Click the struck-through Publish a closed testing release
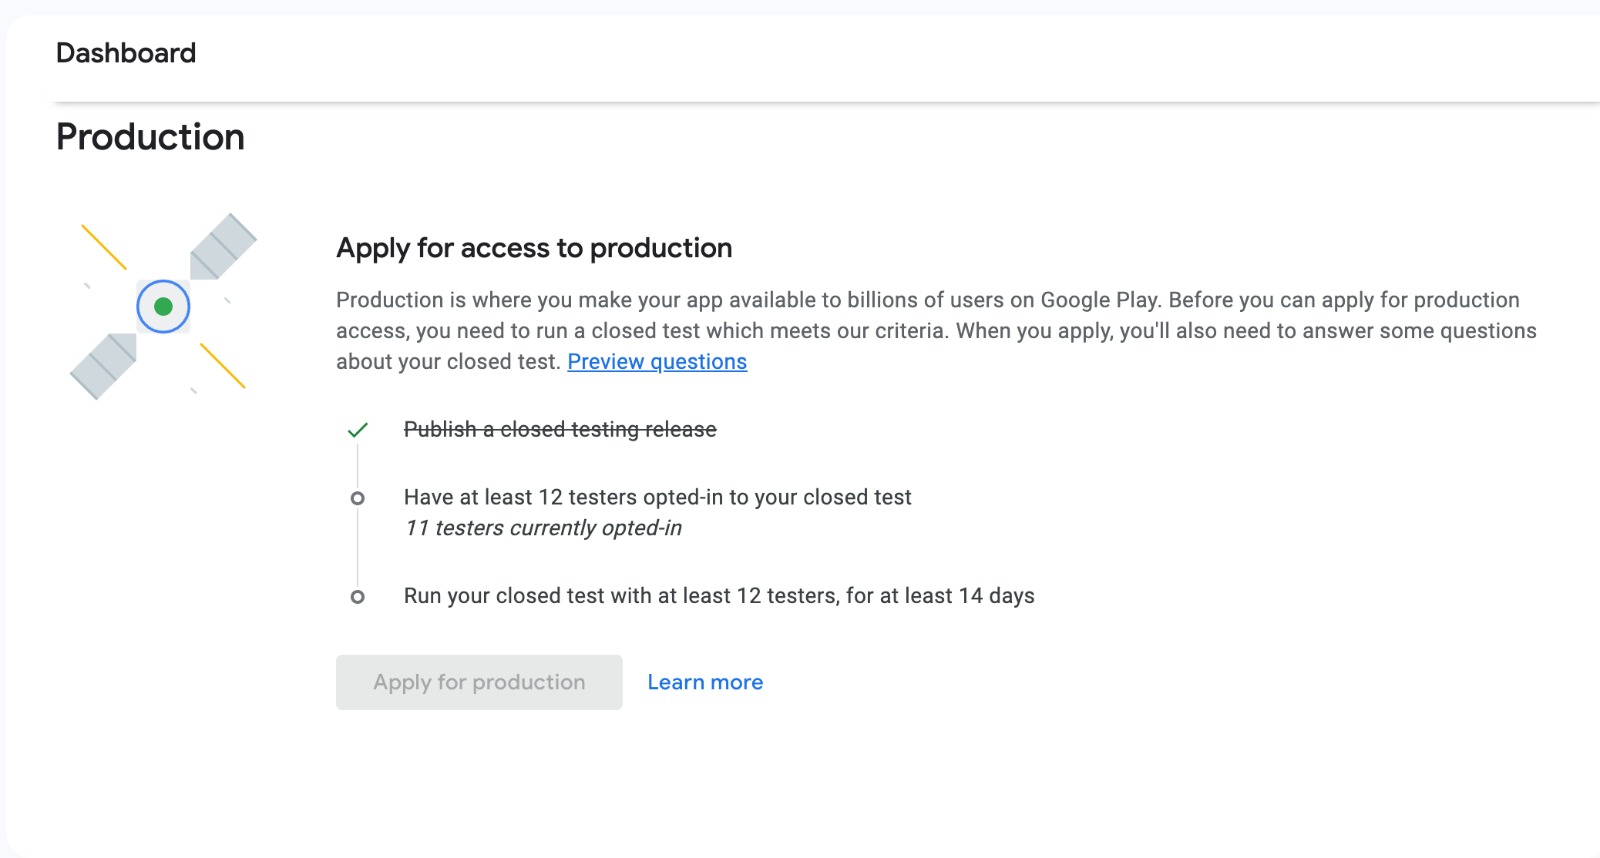The height and width of the screenshot is (858, 1600). 560,429
